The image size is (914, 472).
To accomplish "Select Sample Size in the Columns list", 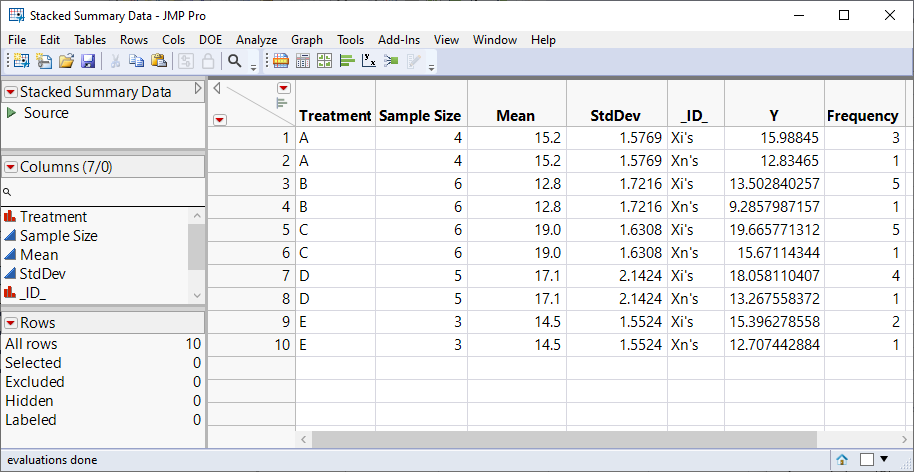I will [x=59, y=236].
